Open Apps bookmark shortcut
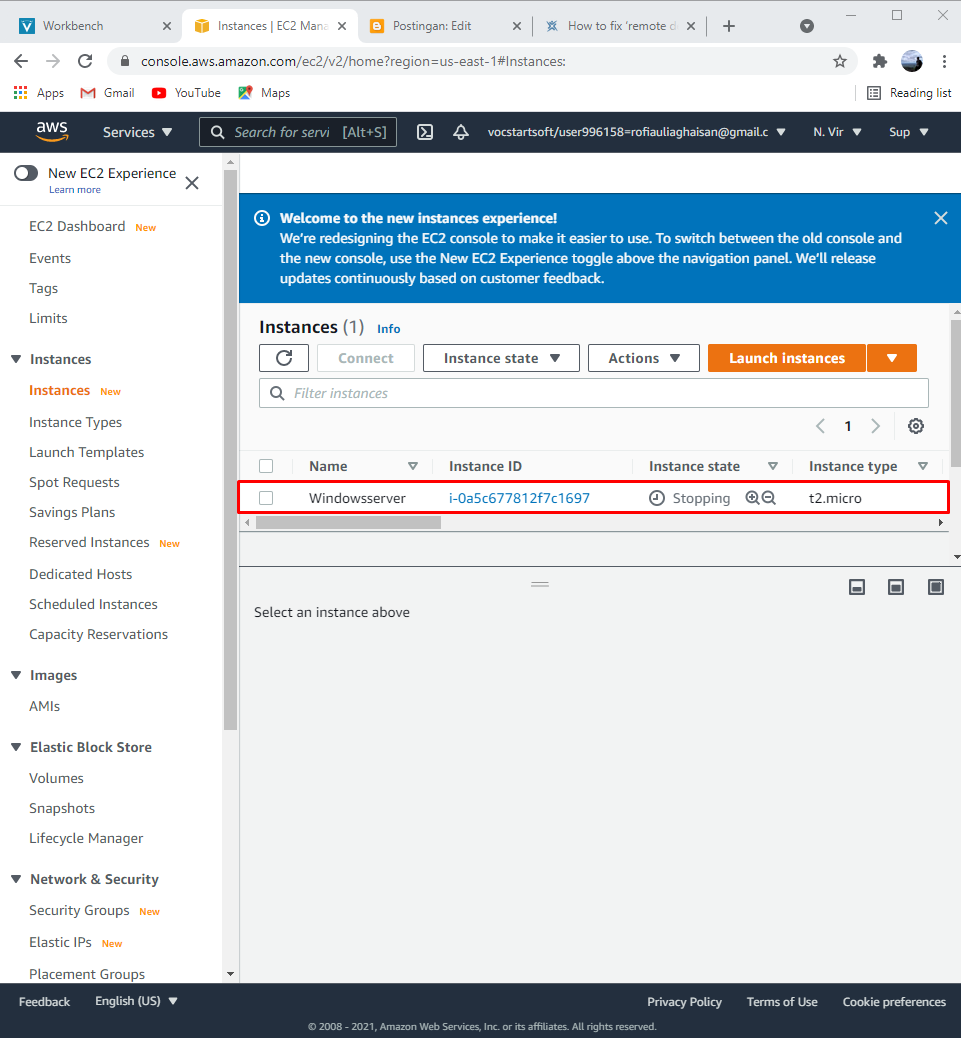This screenshot has width=961, height=1038. click(x=39, y=93)
